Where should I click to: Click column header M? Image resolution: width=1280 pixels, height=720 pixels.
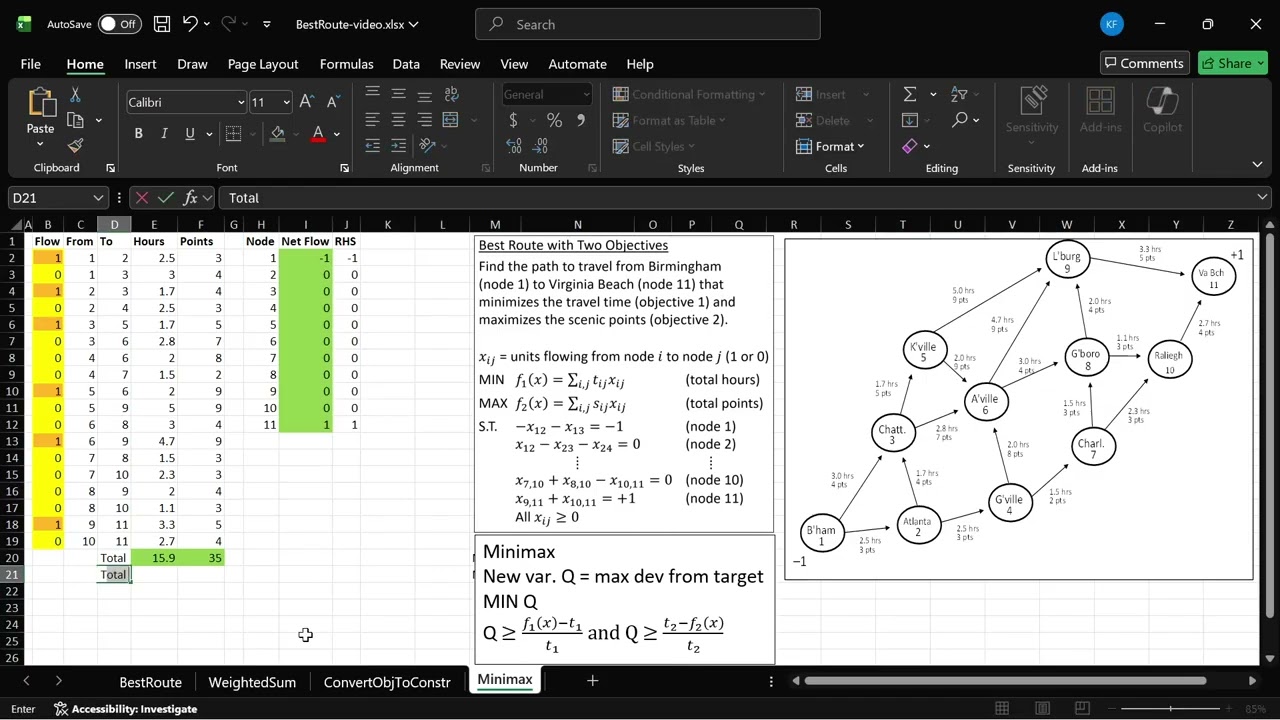(x=495, y=225)
